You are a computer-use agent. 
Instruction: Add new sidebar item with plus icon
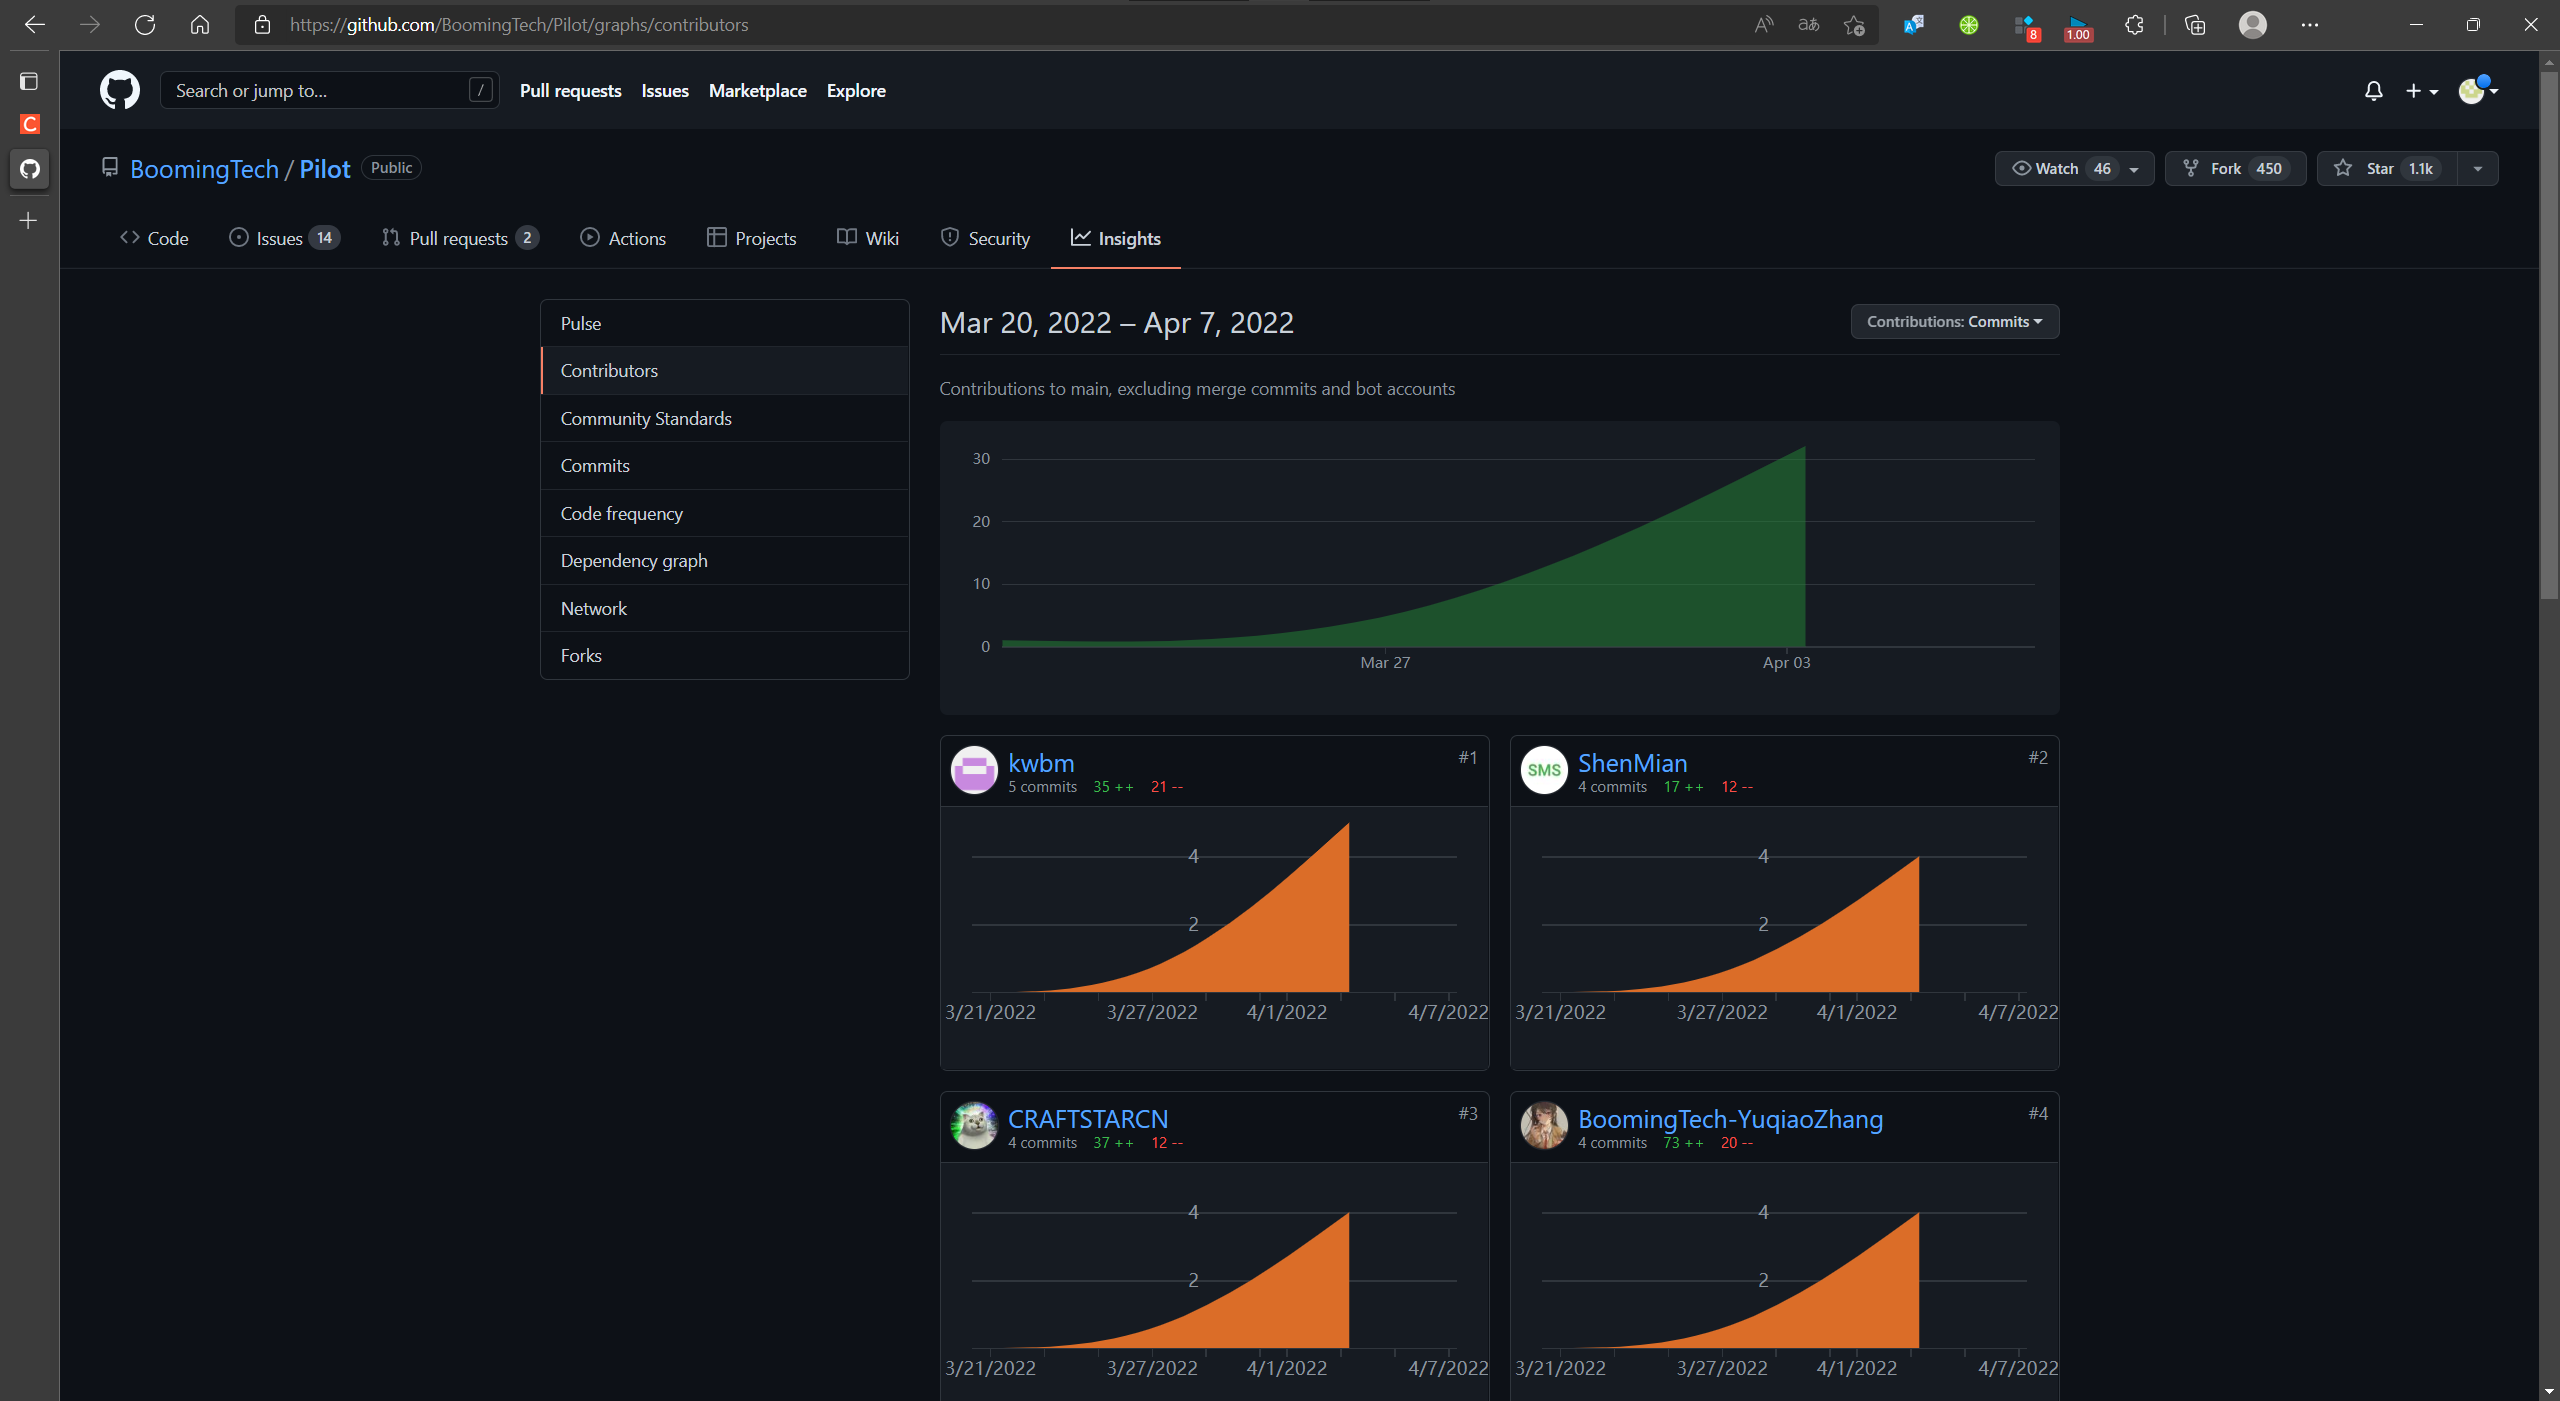29,220
